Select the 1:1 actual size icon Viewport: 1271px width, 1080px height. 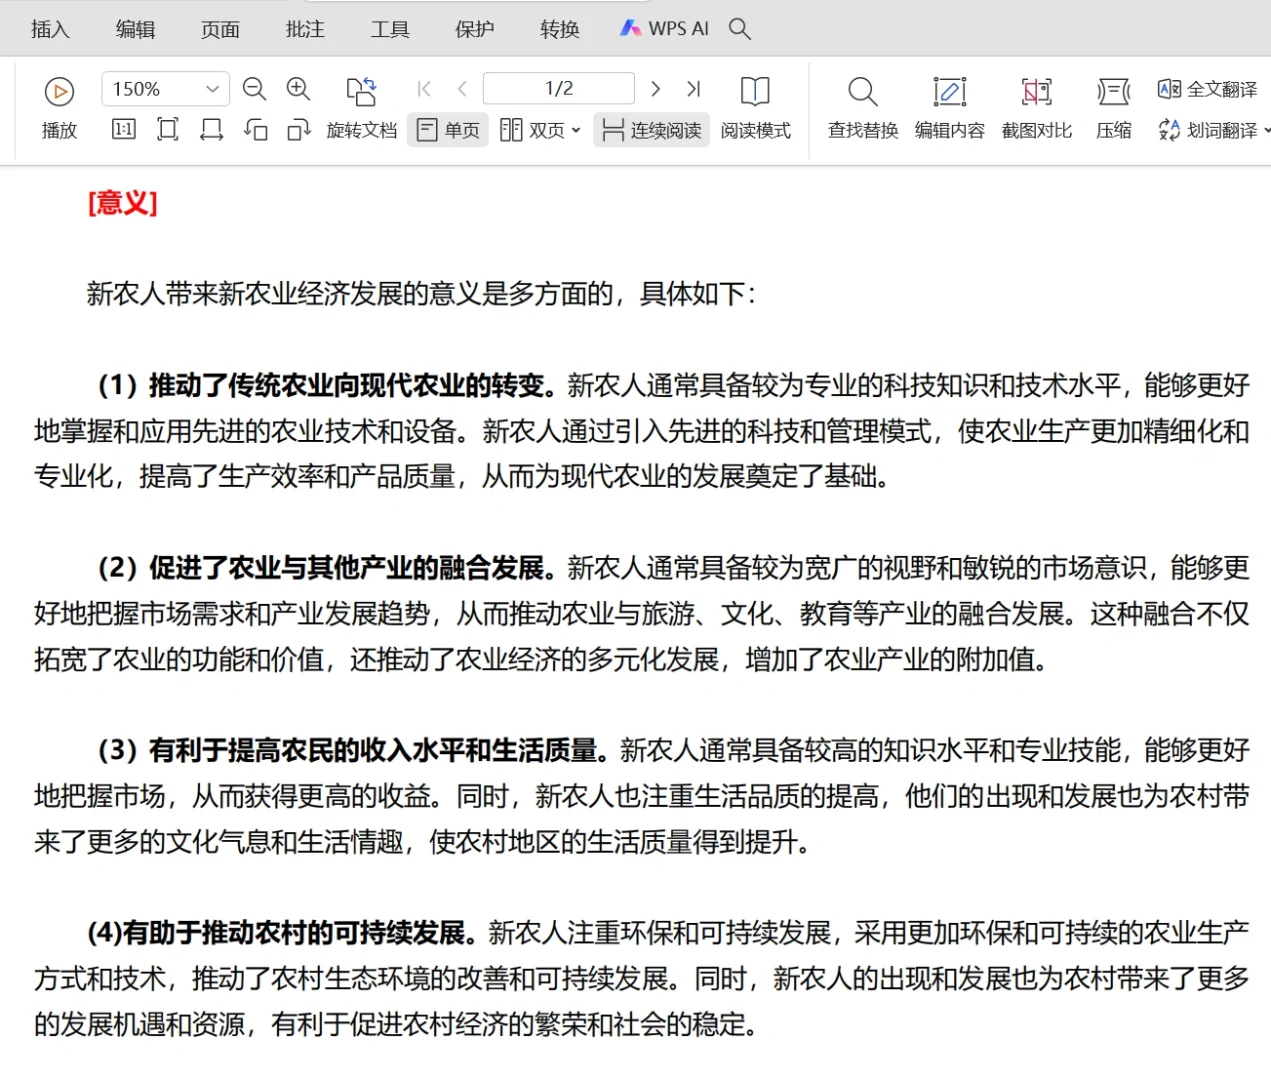pyautogui.click(x=124, y=130)
